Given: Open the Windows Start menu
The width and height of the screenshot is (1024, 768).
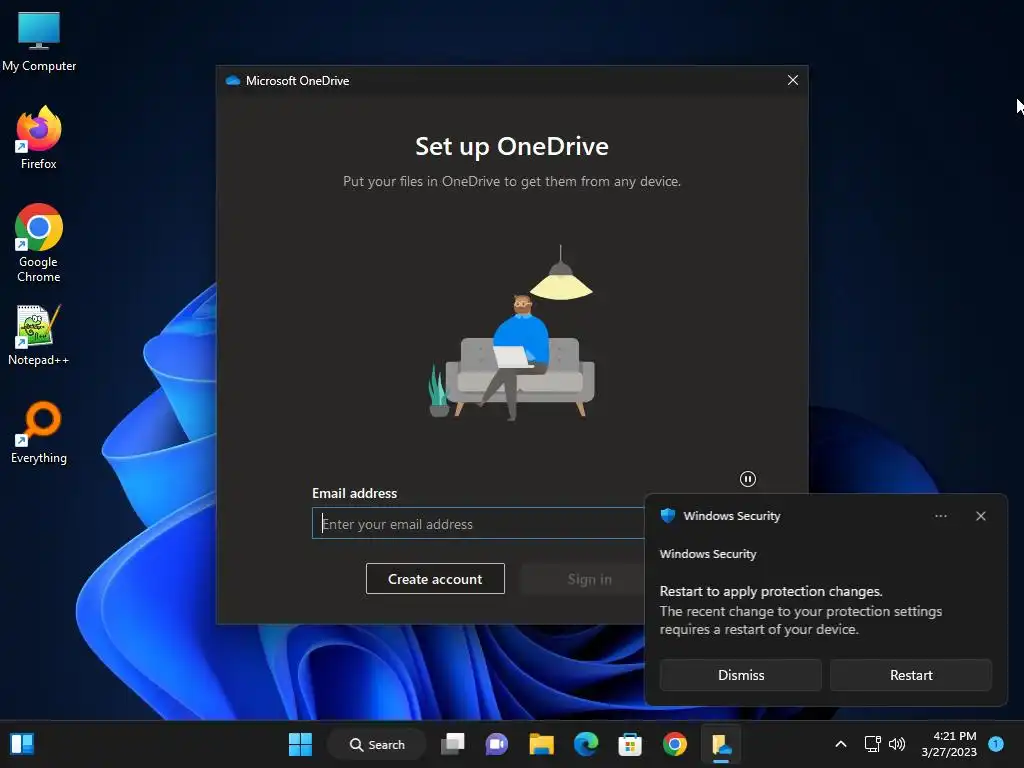Looking at the screenshot, I should (x=300, y=744).
